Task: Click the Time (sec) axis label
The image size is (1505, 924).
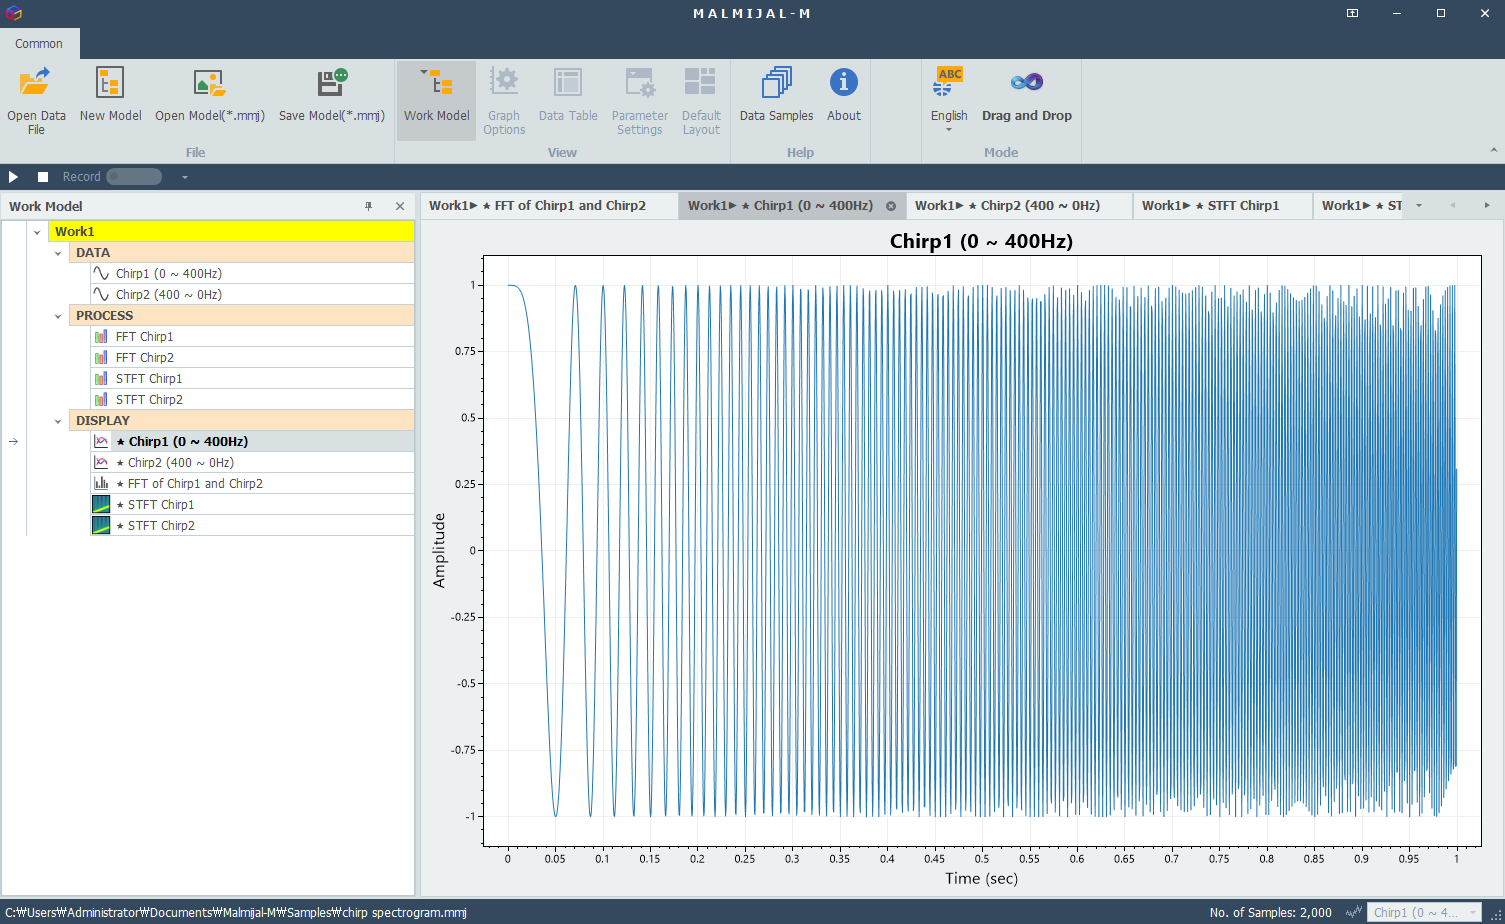Action: [x=981, y=878]
